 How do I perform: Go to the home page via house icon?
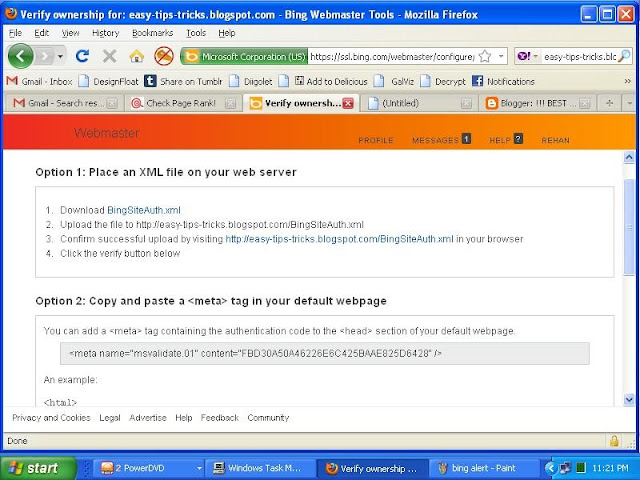pyautogui.click(x=137, y=56)
